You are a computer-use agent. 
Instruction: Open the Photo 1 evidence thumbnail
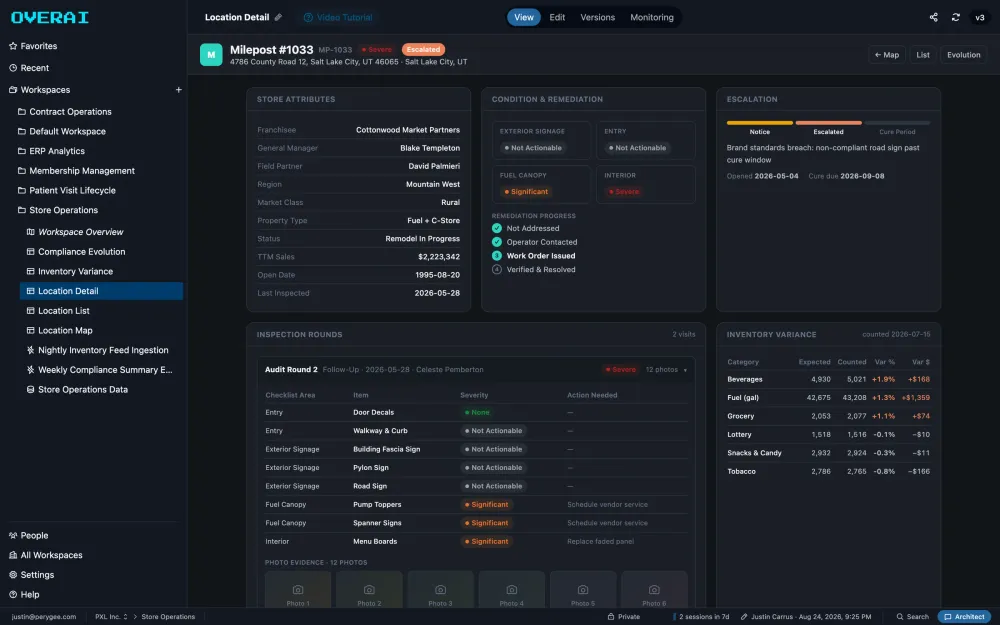pyautogui.click(x=298, y=590)
